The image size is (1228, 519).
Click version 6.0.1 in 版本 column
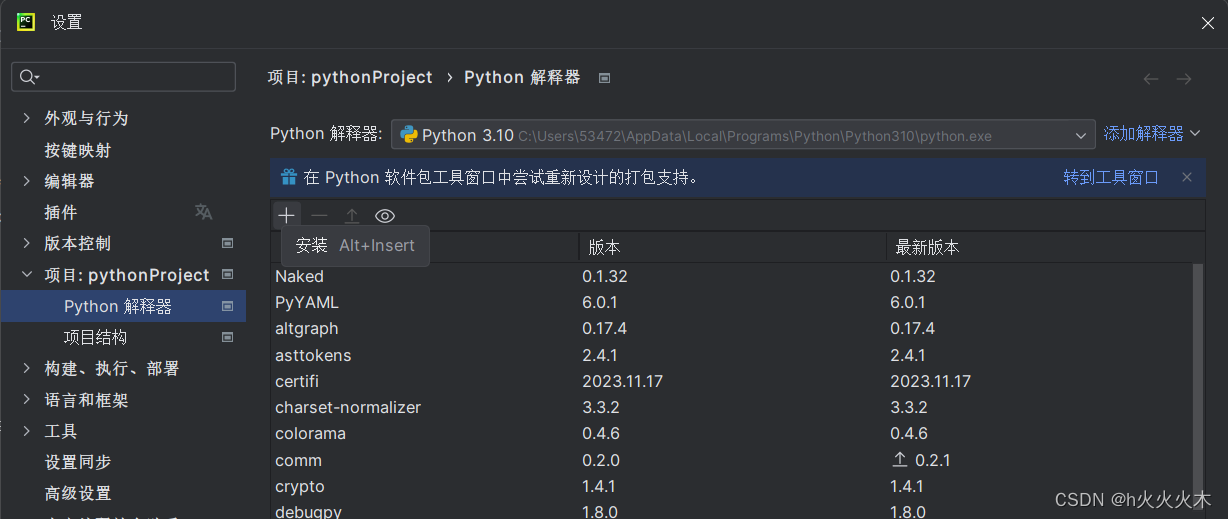coord(601,302)
